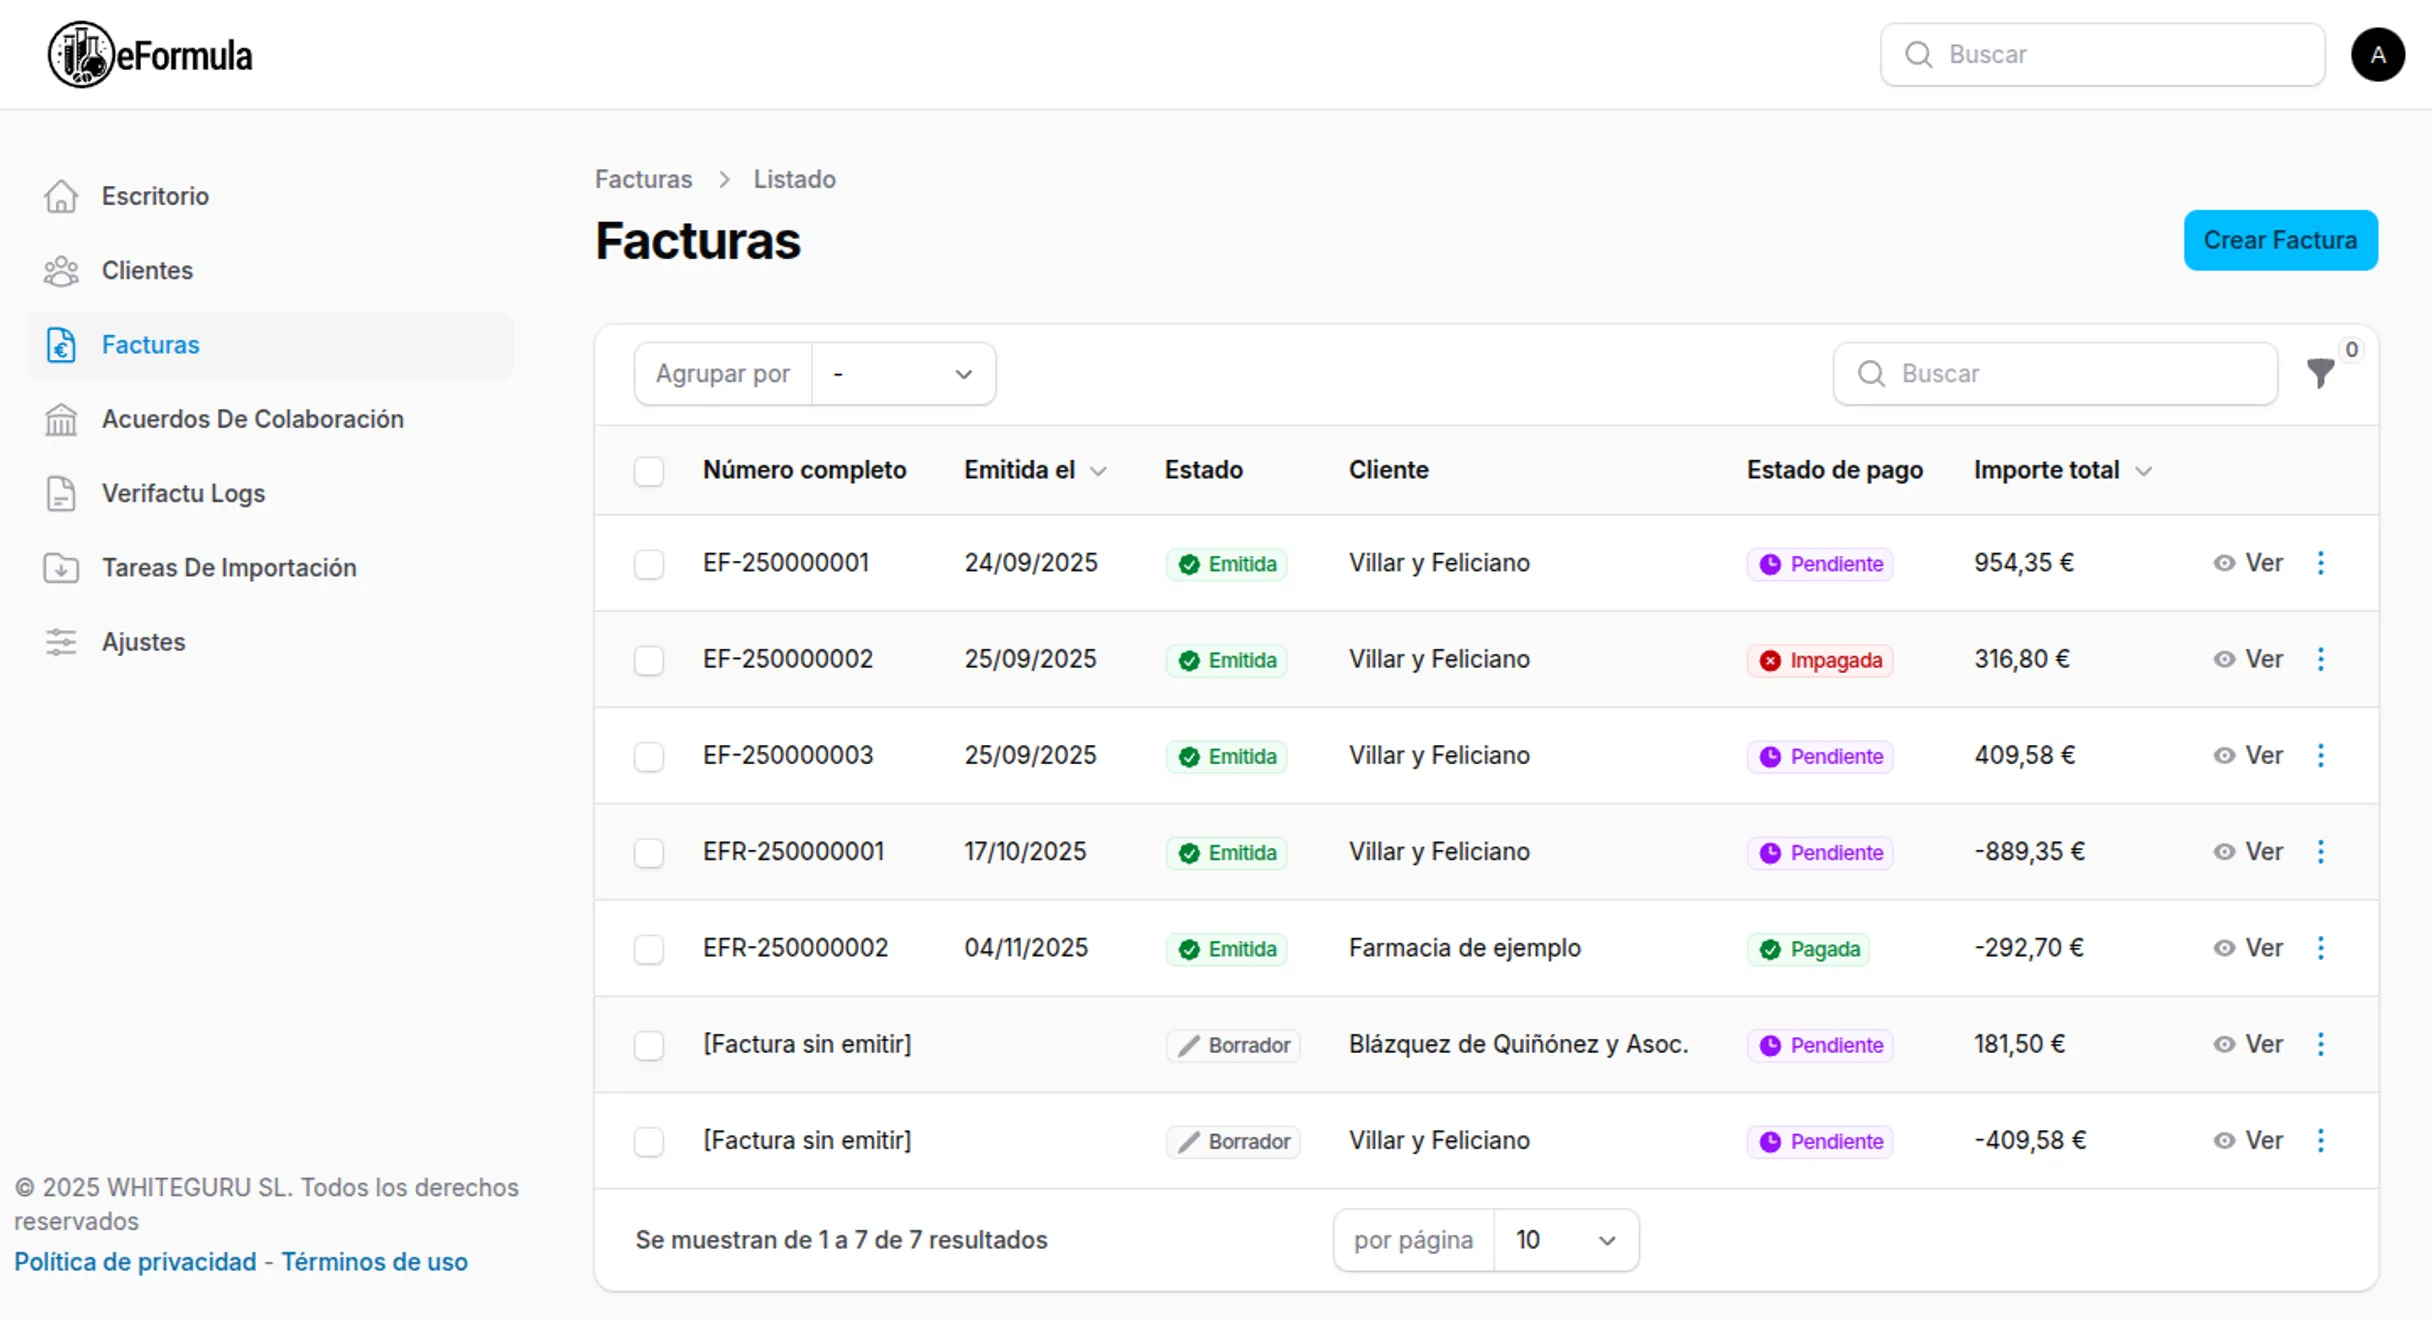Click the Facturas invoice icon in sidebar

click(61, 344)
